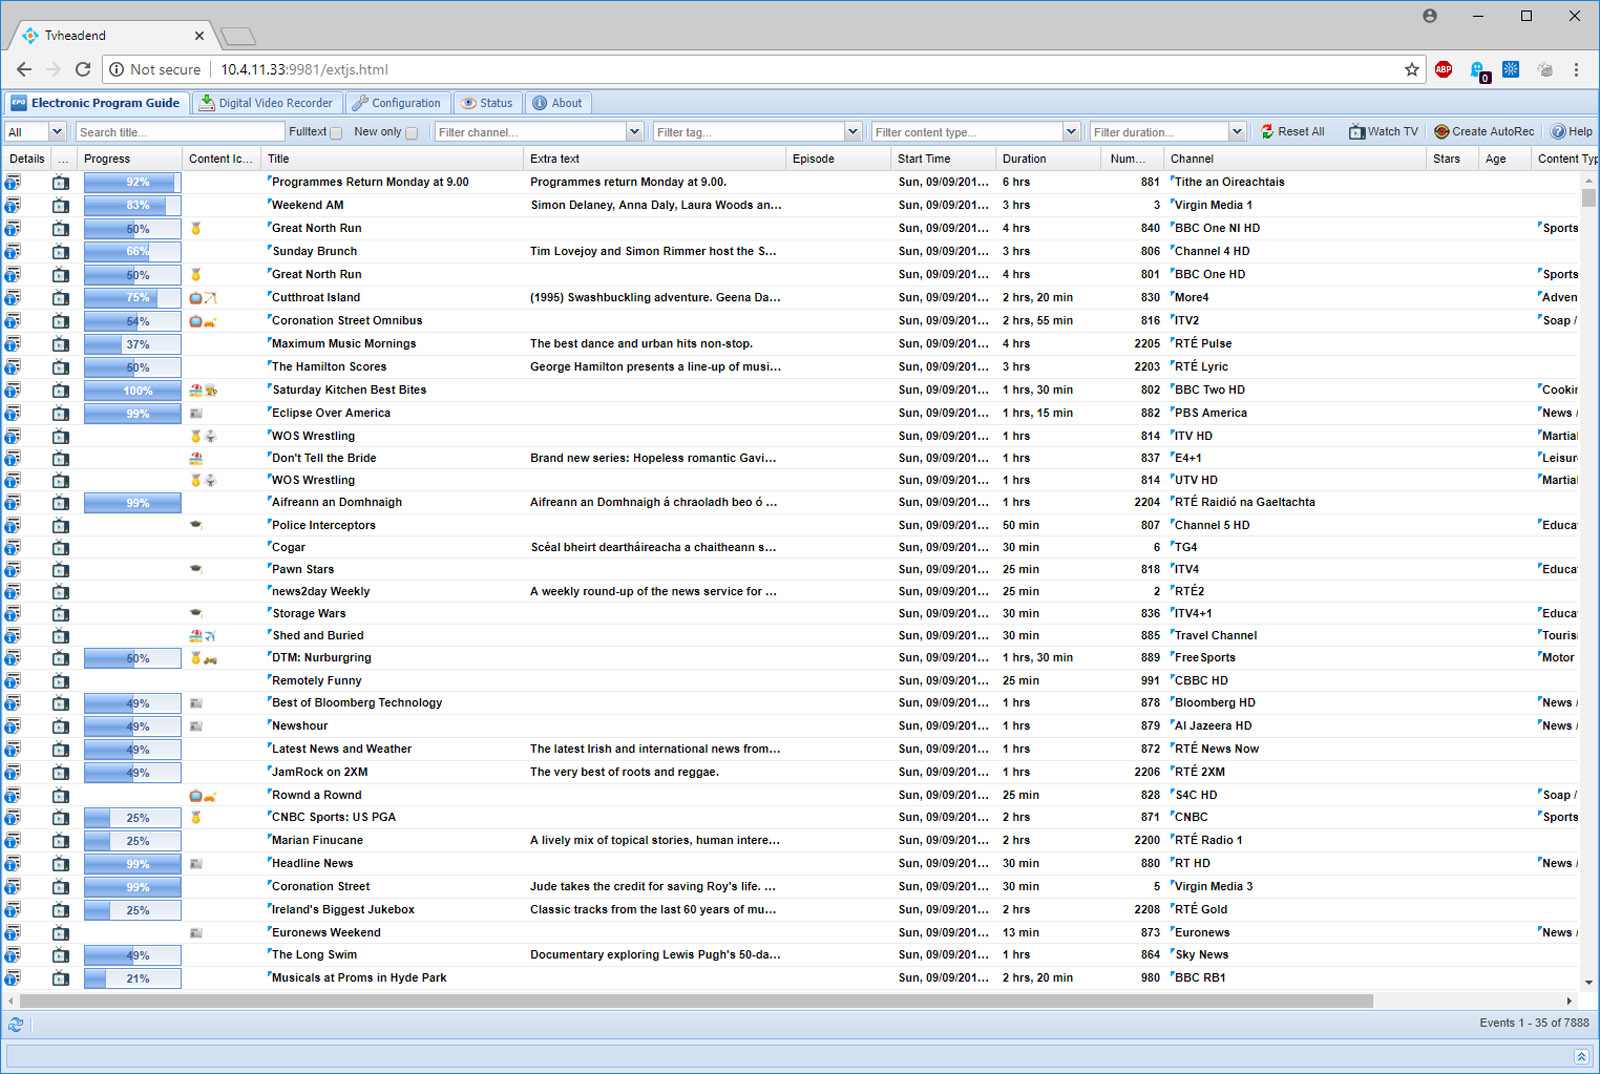Reload the page in browser
The width and height of the screenshot is (1600, 1074).
click(x=83, y=69)
